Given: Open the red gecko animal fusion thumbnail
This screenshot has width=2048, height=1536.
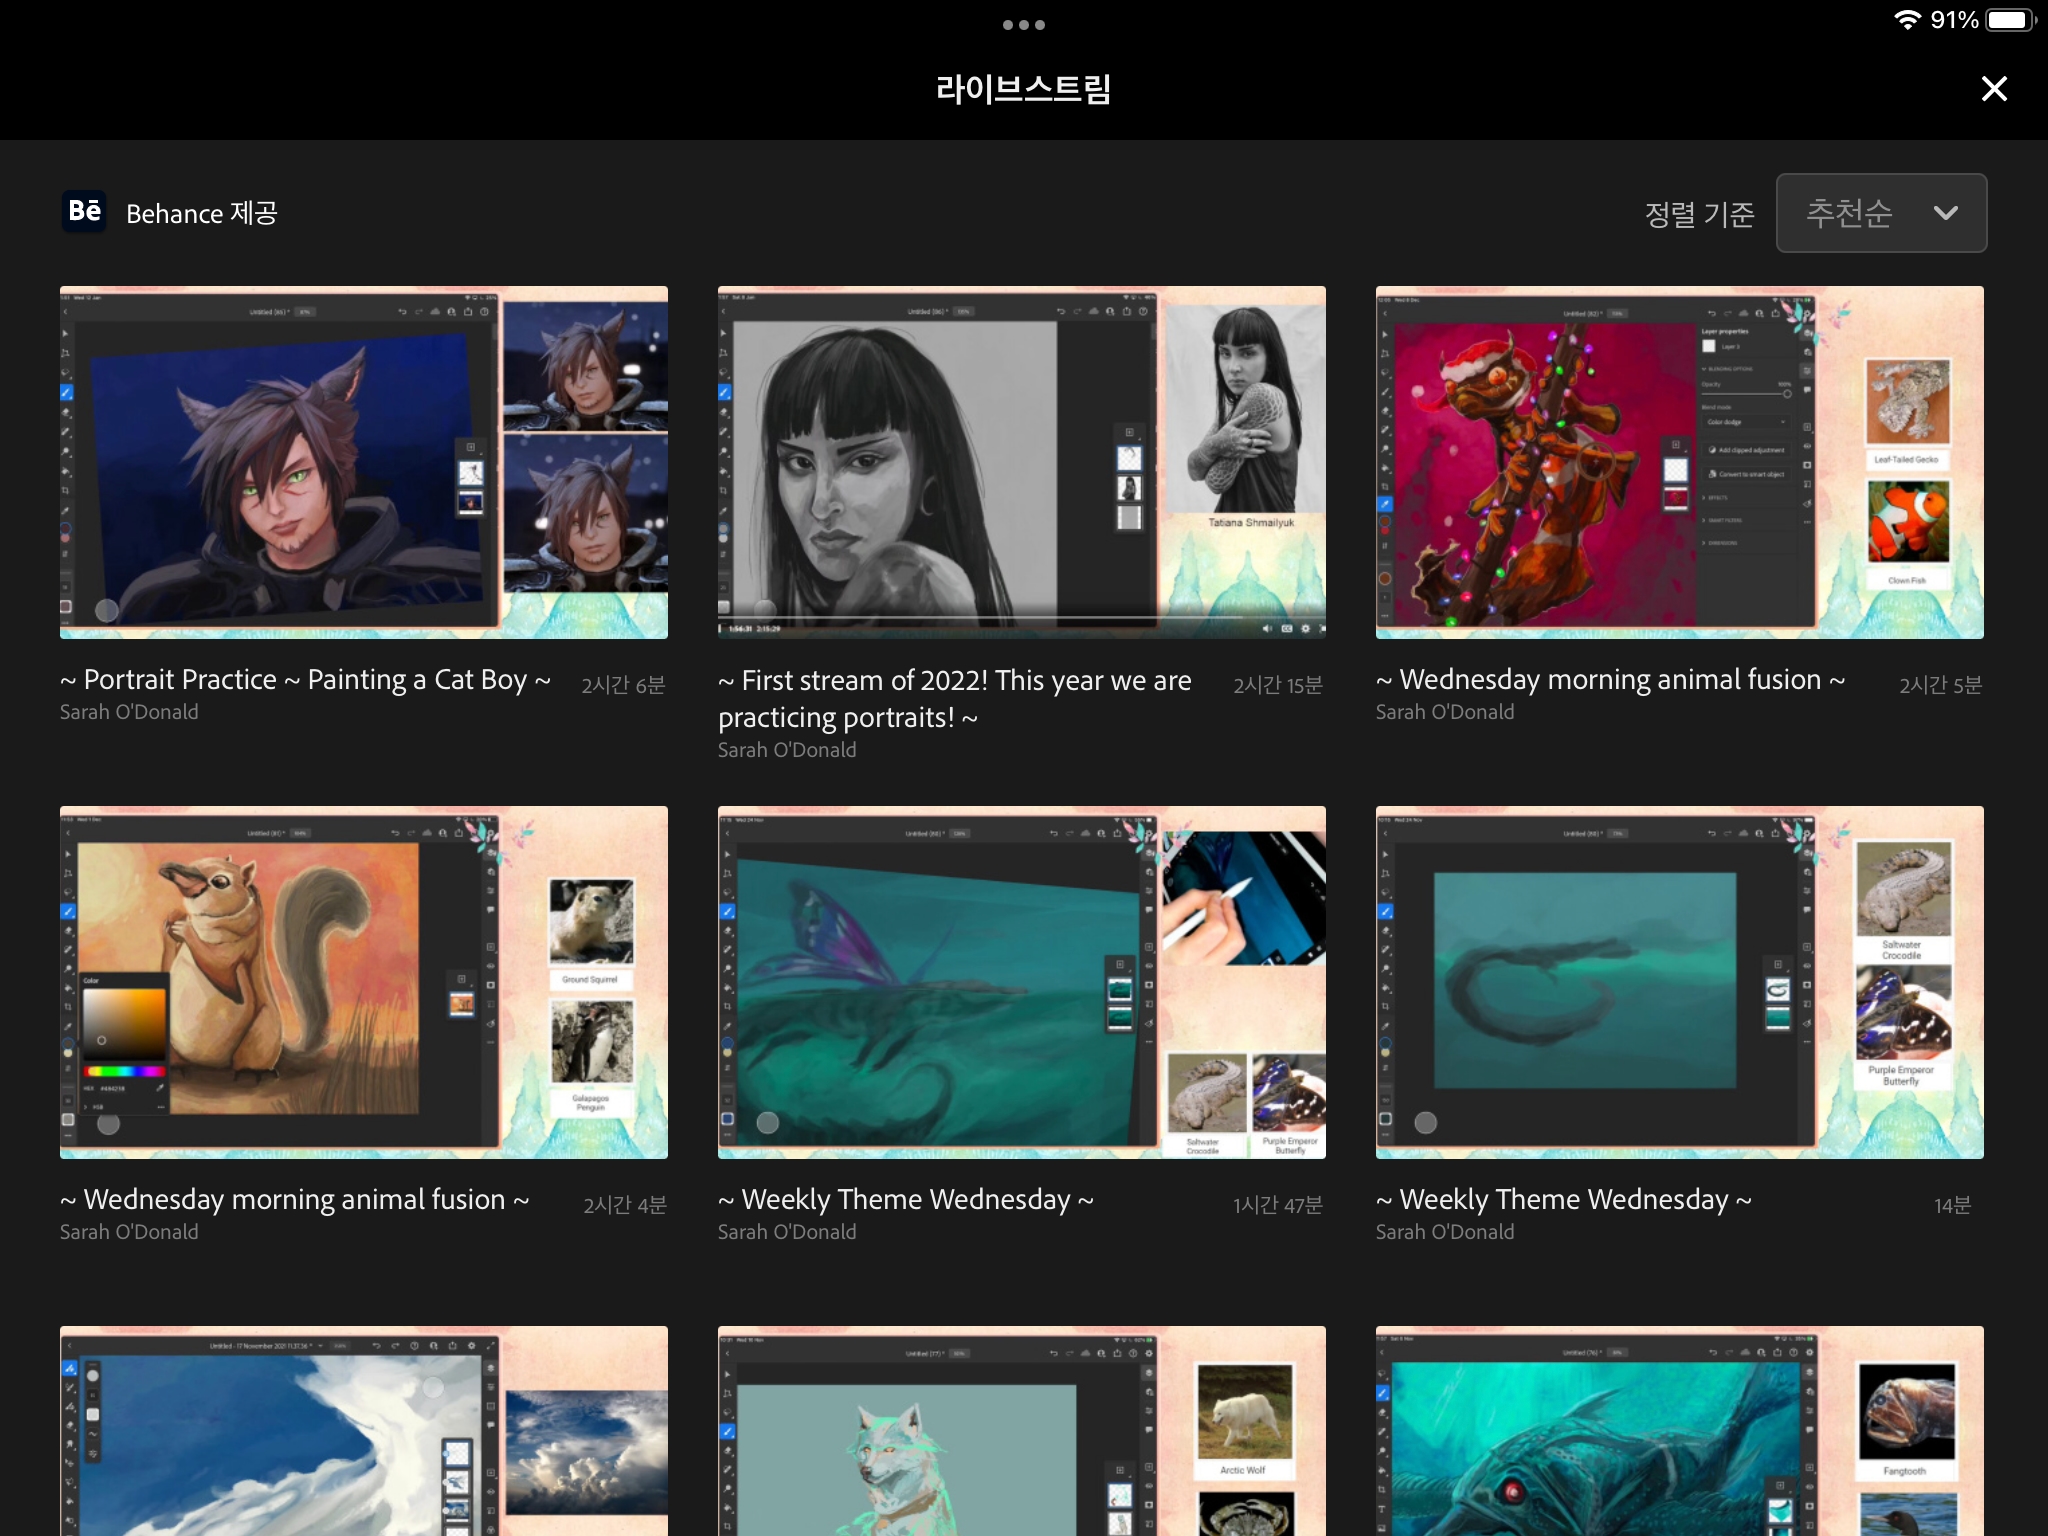Looking at the screenshot, I should [1679, 462].
